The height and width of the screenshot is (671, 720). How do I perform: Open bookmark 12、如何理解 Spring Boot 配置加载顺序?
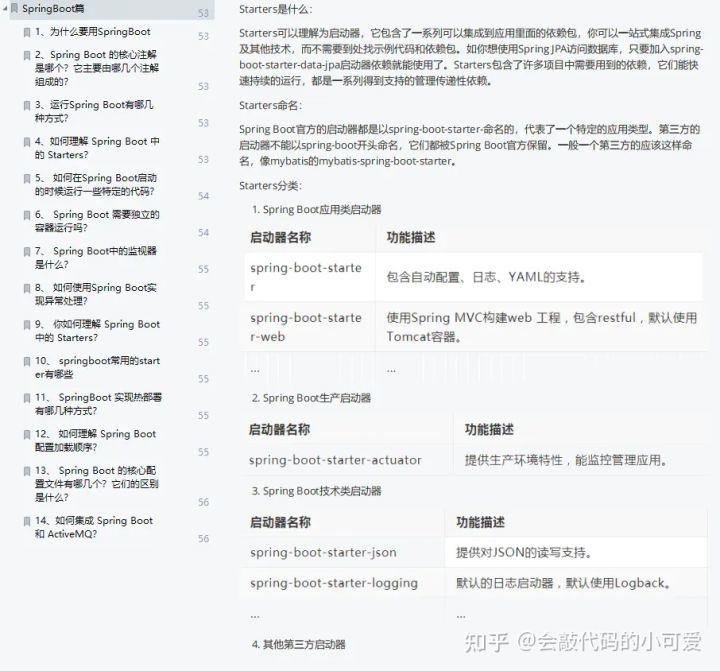(96, 440)
